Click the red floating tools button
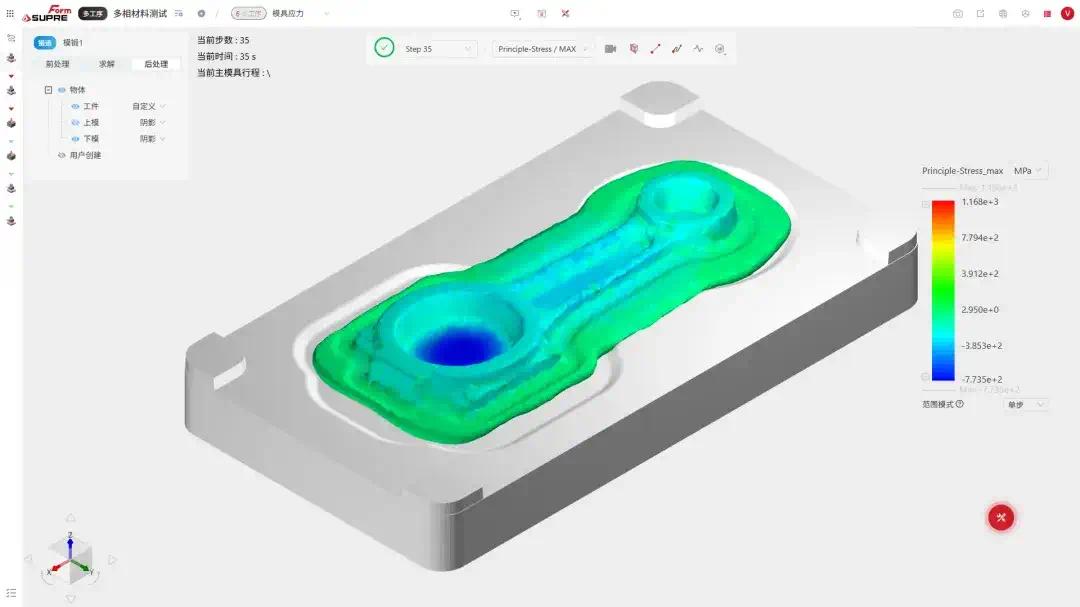 tap(1001, 517)
